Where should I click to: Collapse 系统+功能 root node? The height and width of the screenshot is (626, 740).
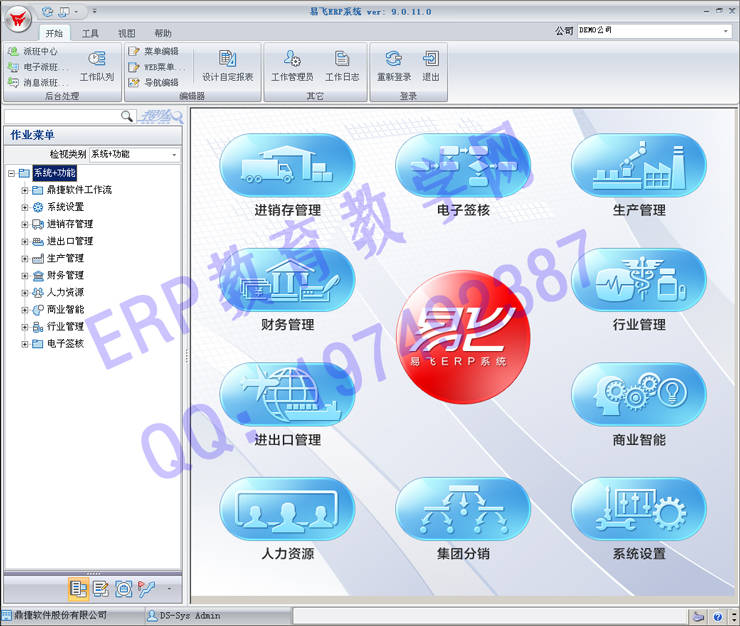click(x=11, y=173)
